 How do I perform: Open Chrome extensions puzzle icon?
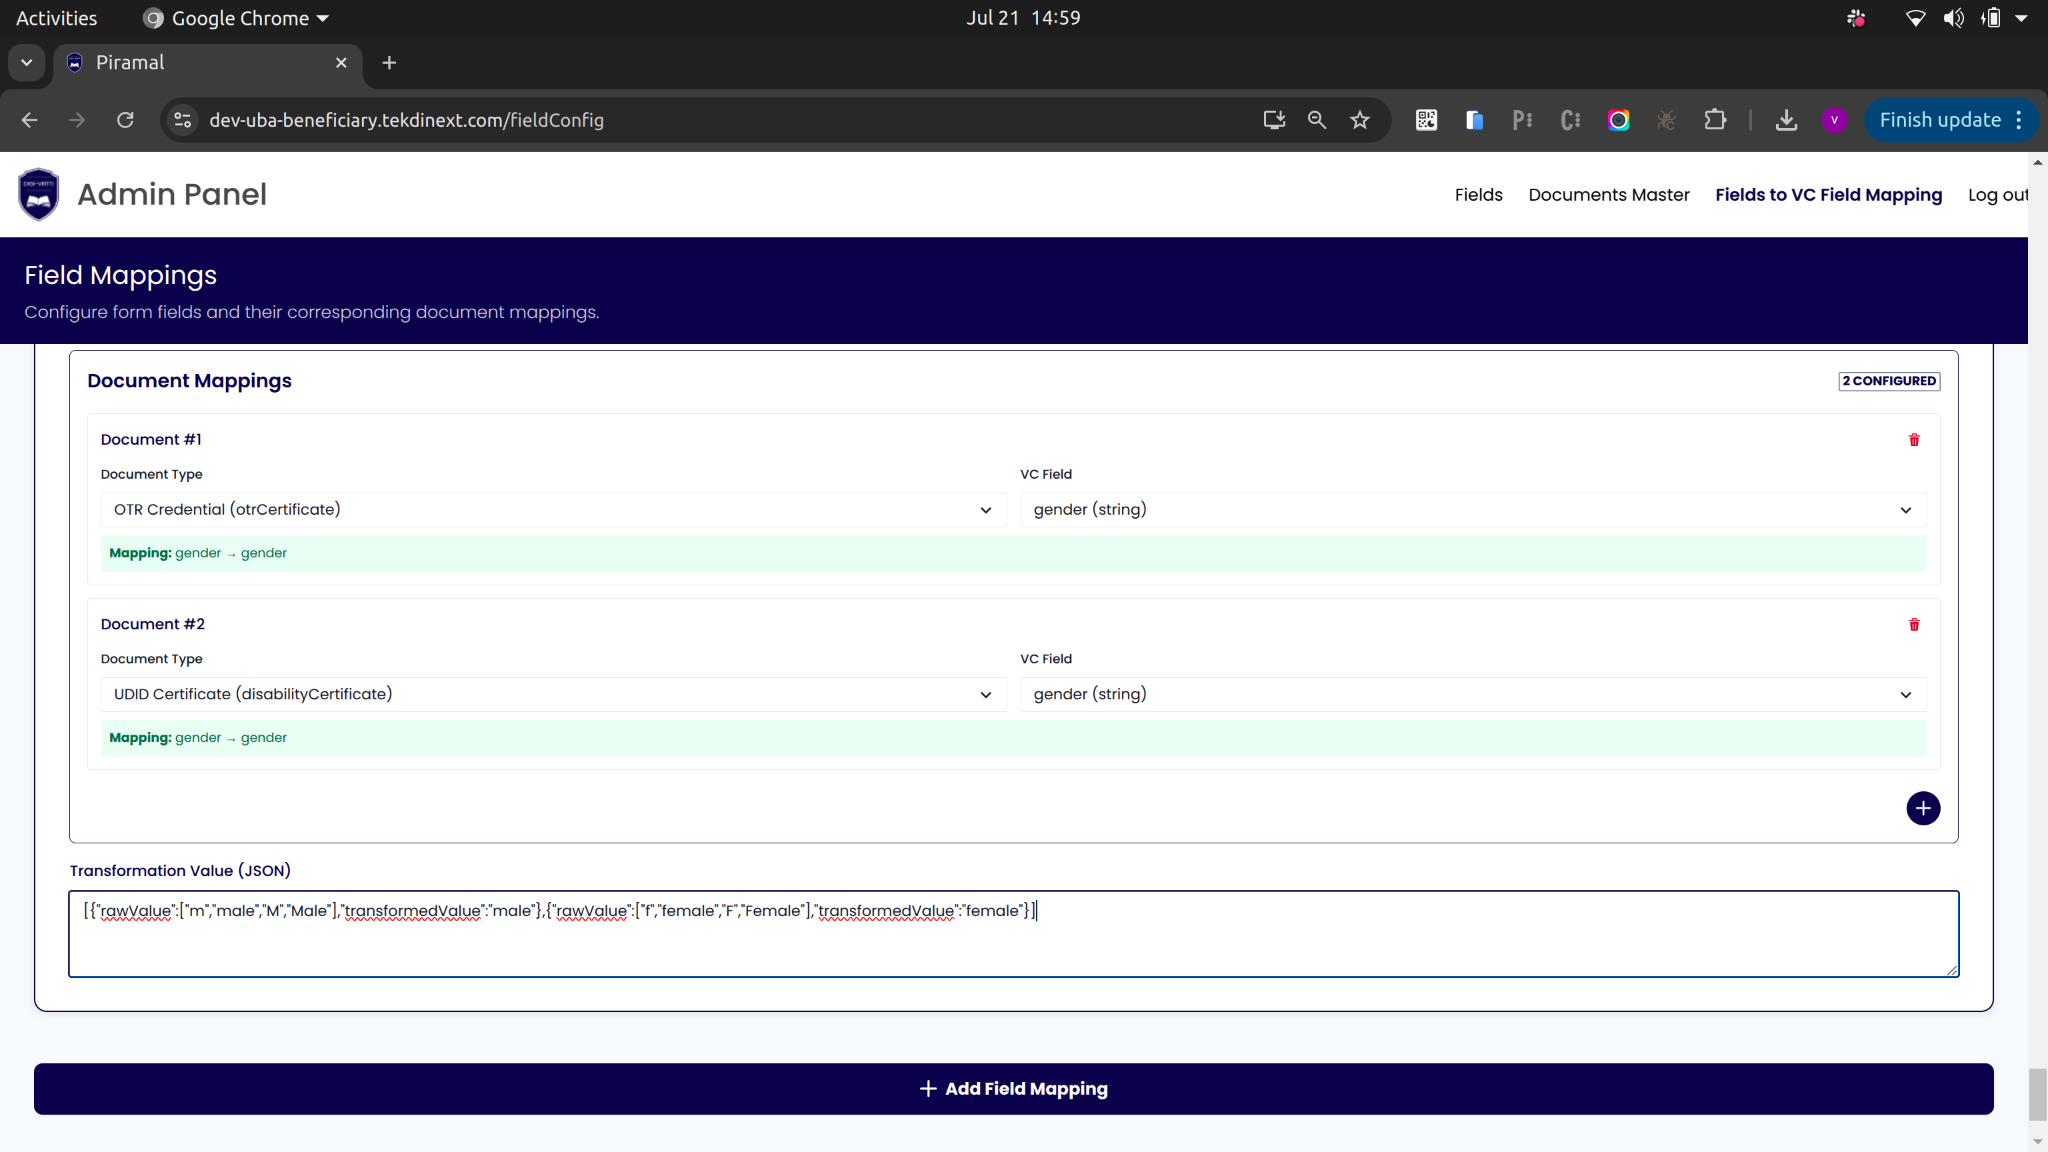(x=1715, y=120)
